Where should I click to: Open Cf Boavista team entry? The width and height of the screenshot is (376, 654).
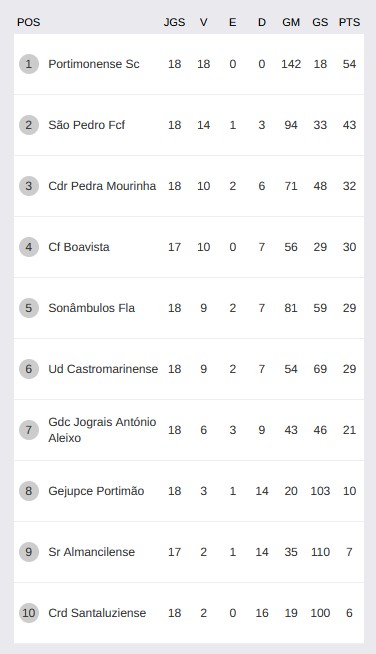(x=79, y=247)
